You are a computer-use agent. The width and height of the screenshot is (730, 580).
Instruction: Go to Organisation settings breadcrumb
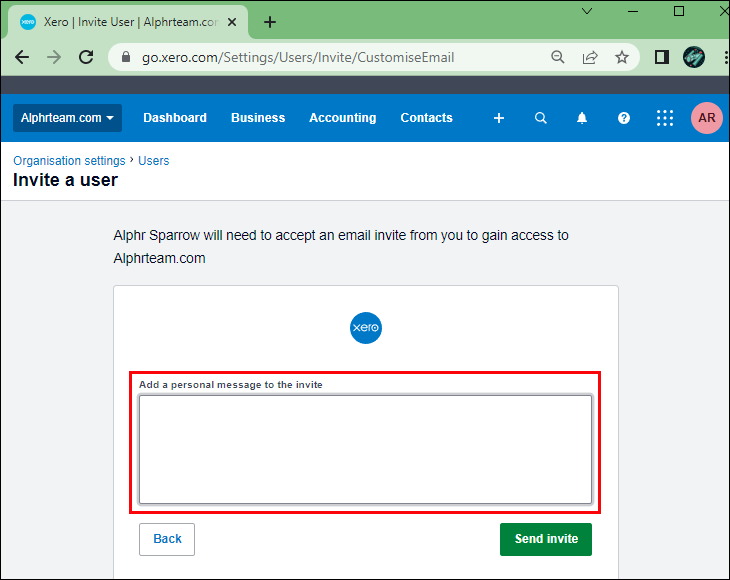69,161
